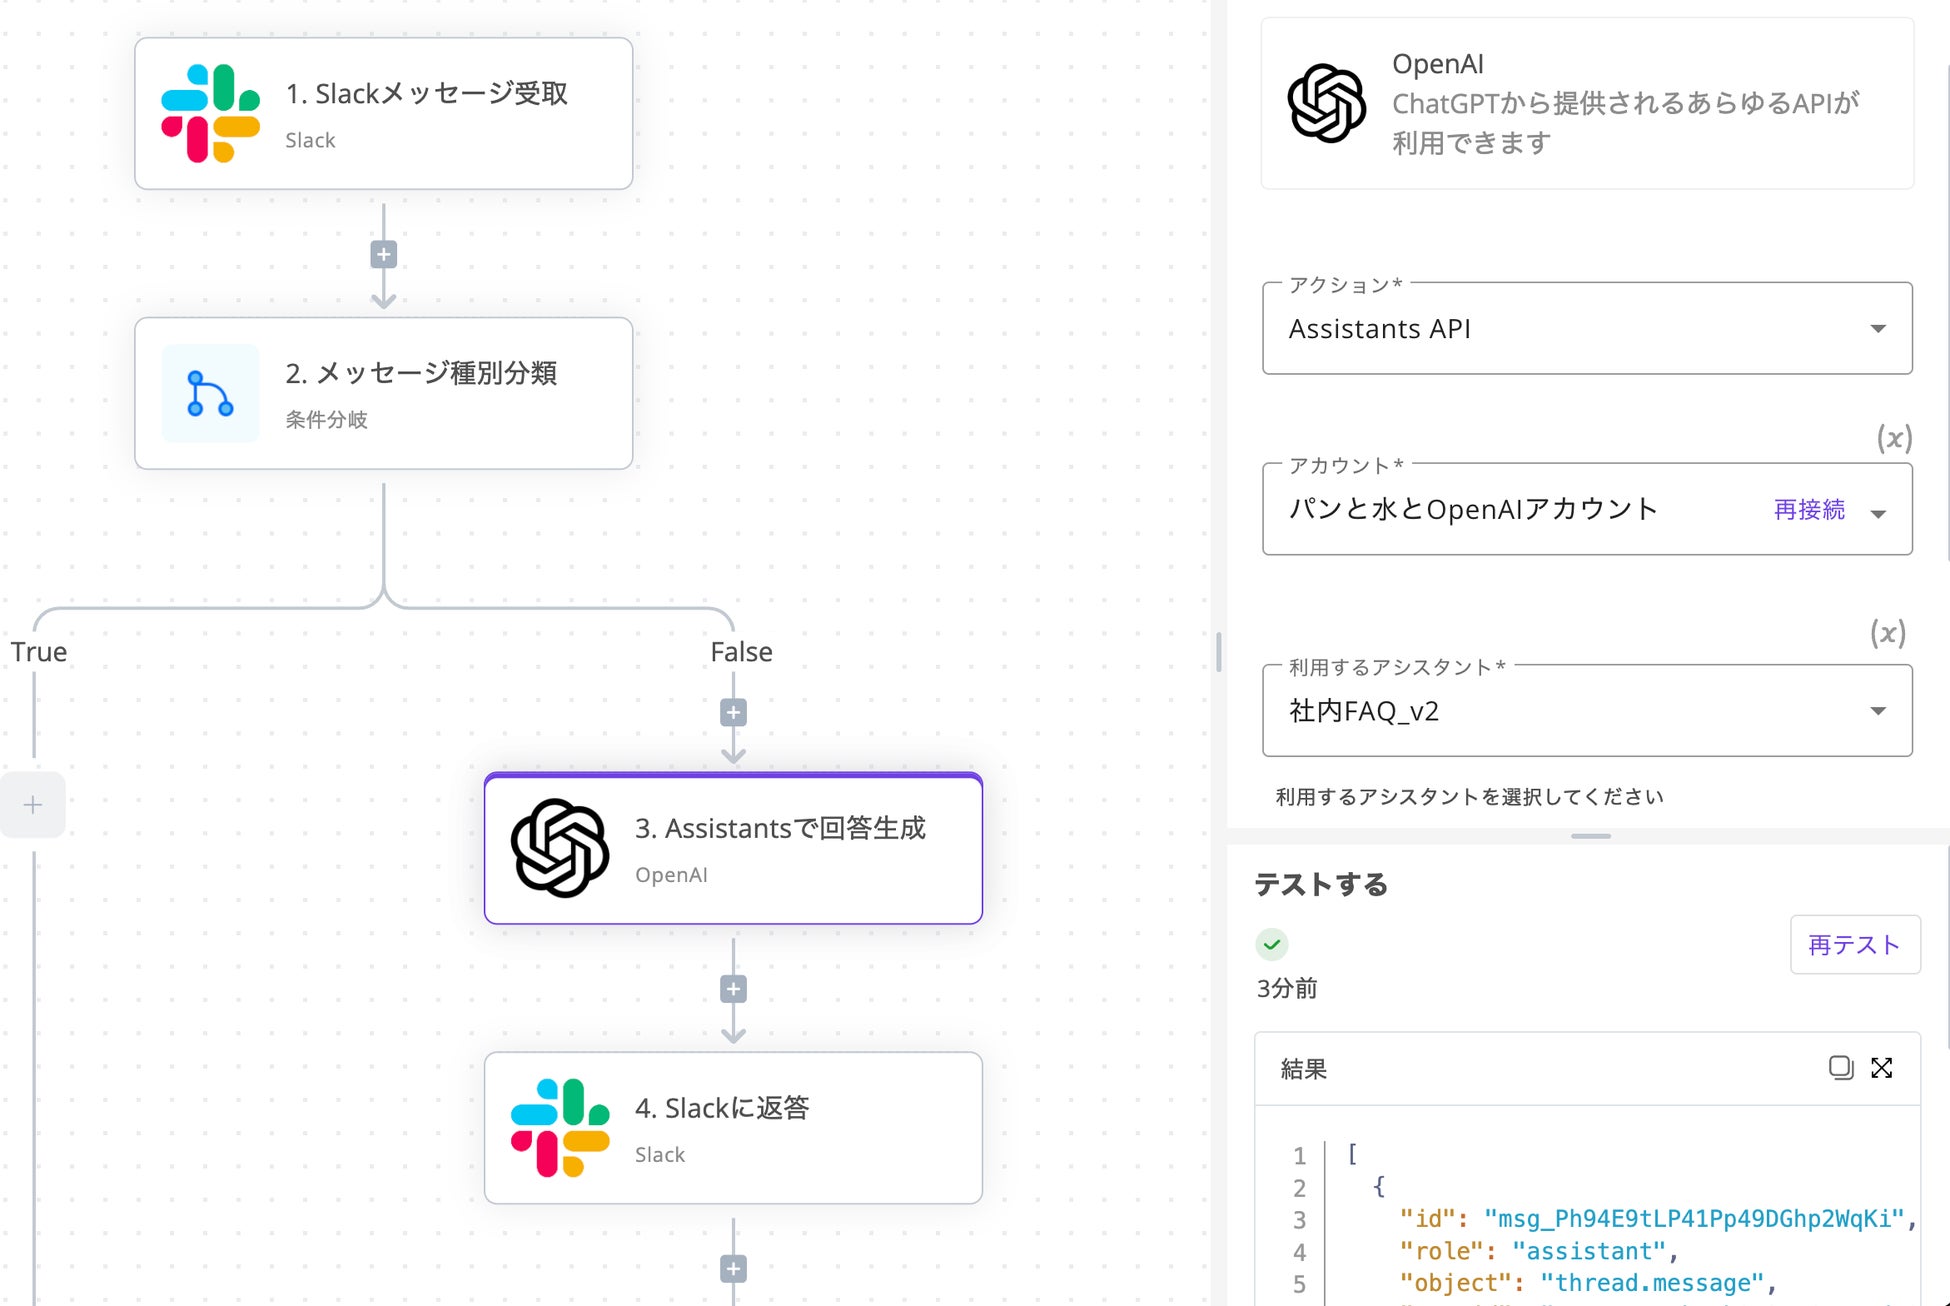Image resolution: width=1950 pixels, height=1306 pixels.
Task: Open the アカウント dropdown arrow
Action: pyautogui.click(x=1878, y=512)
